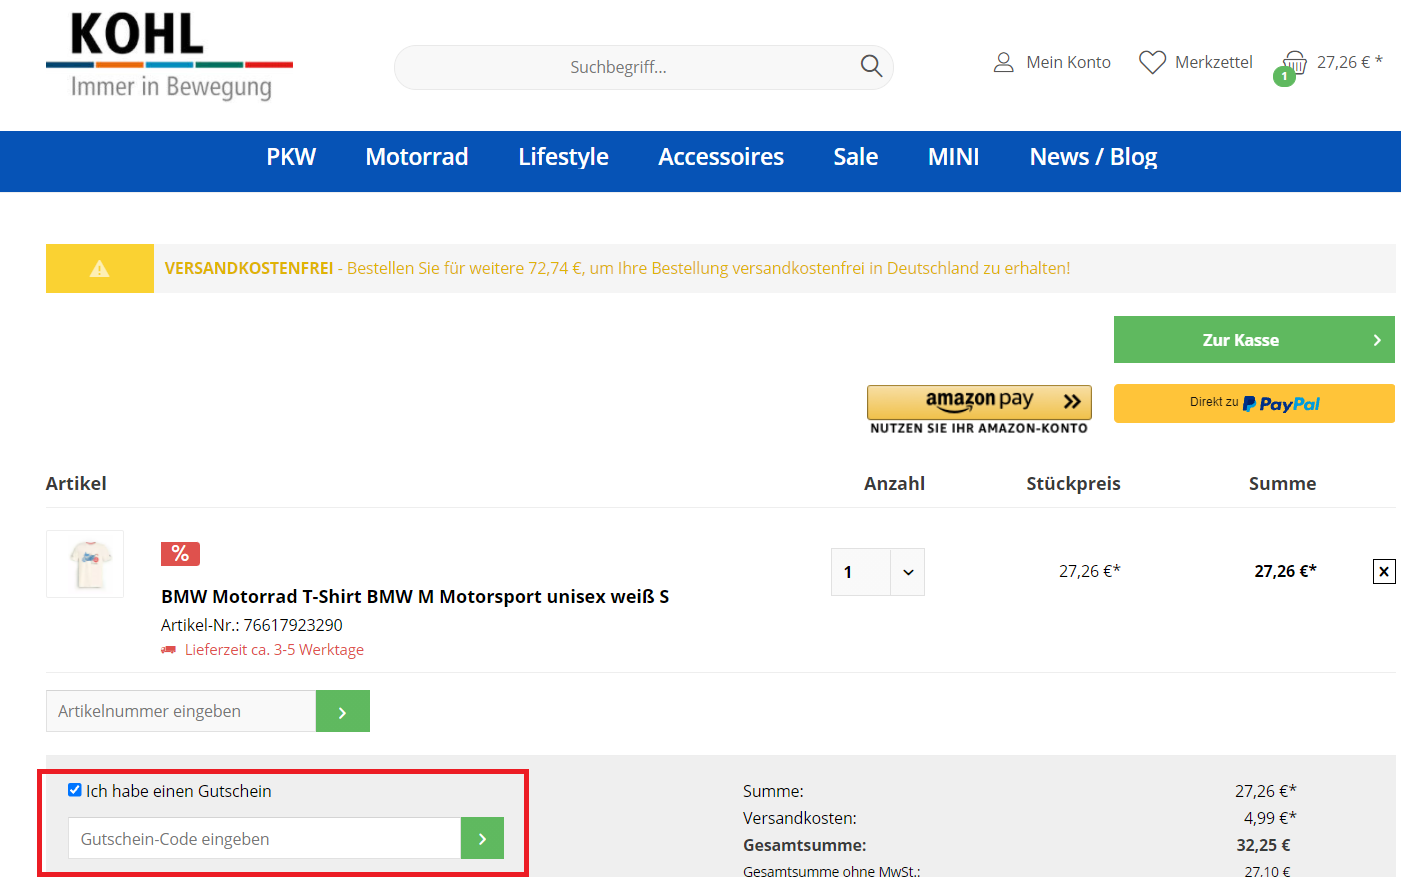Viewport: 1401px width, 877px height.
Task: Click the cart total 27,26 € in header
Action: point(1349,62)
